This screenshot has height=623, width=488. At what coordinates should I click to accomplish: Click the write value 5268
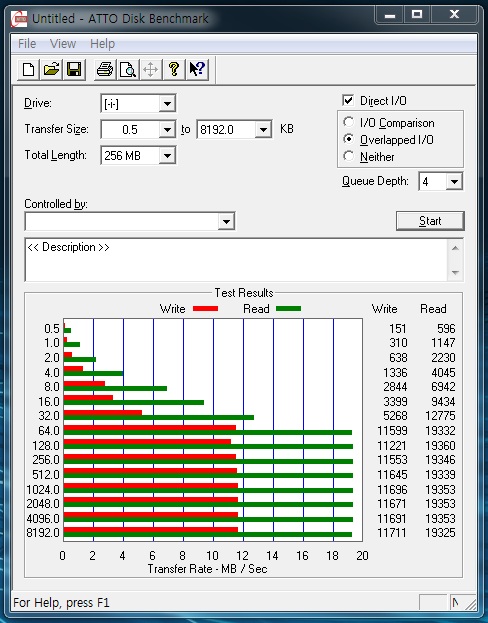coord(395,416)
